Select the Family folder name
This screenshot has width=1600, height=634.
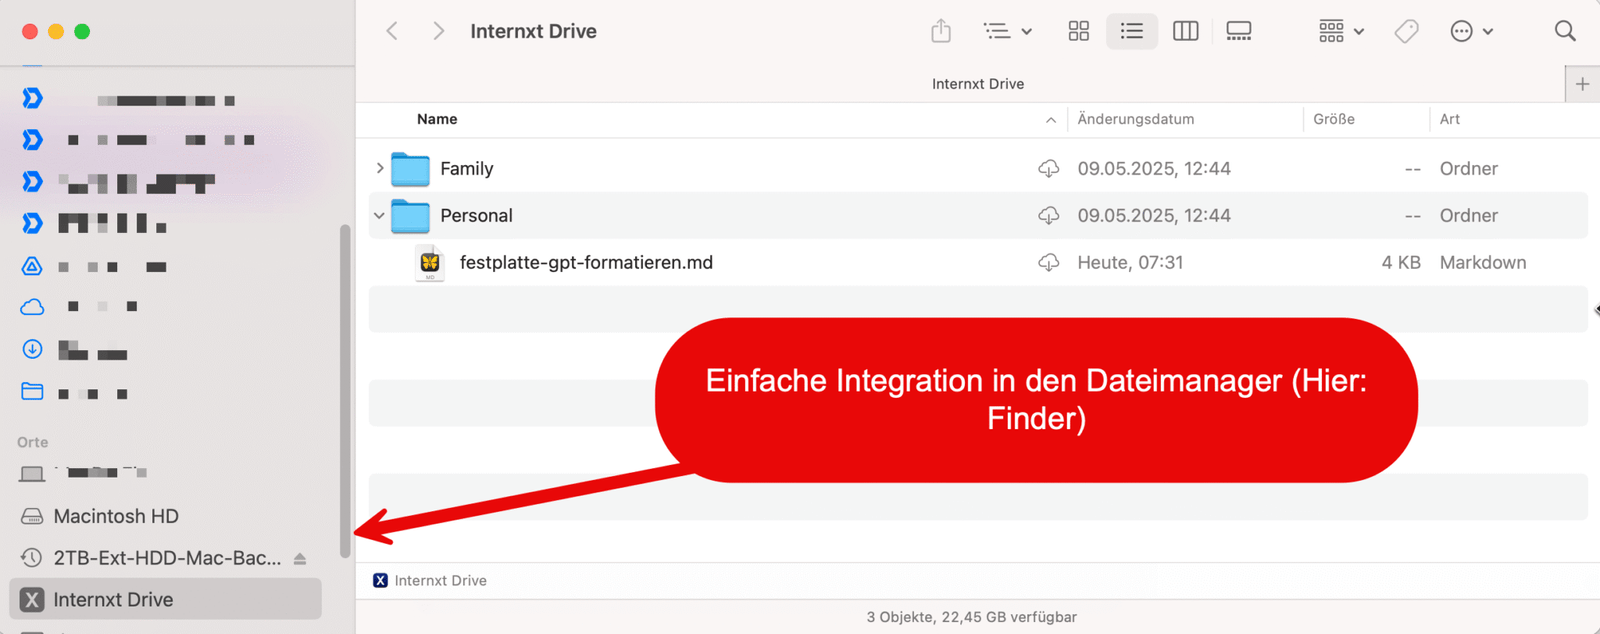(x=467, y=169)
